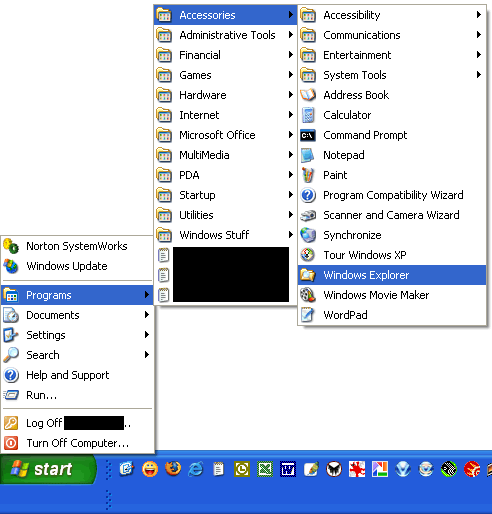Launch Internet Explorer from Quick Launch

(x=196, y=469)
